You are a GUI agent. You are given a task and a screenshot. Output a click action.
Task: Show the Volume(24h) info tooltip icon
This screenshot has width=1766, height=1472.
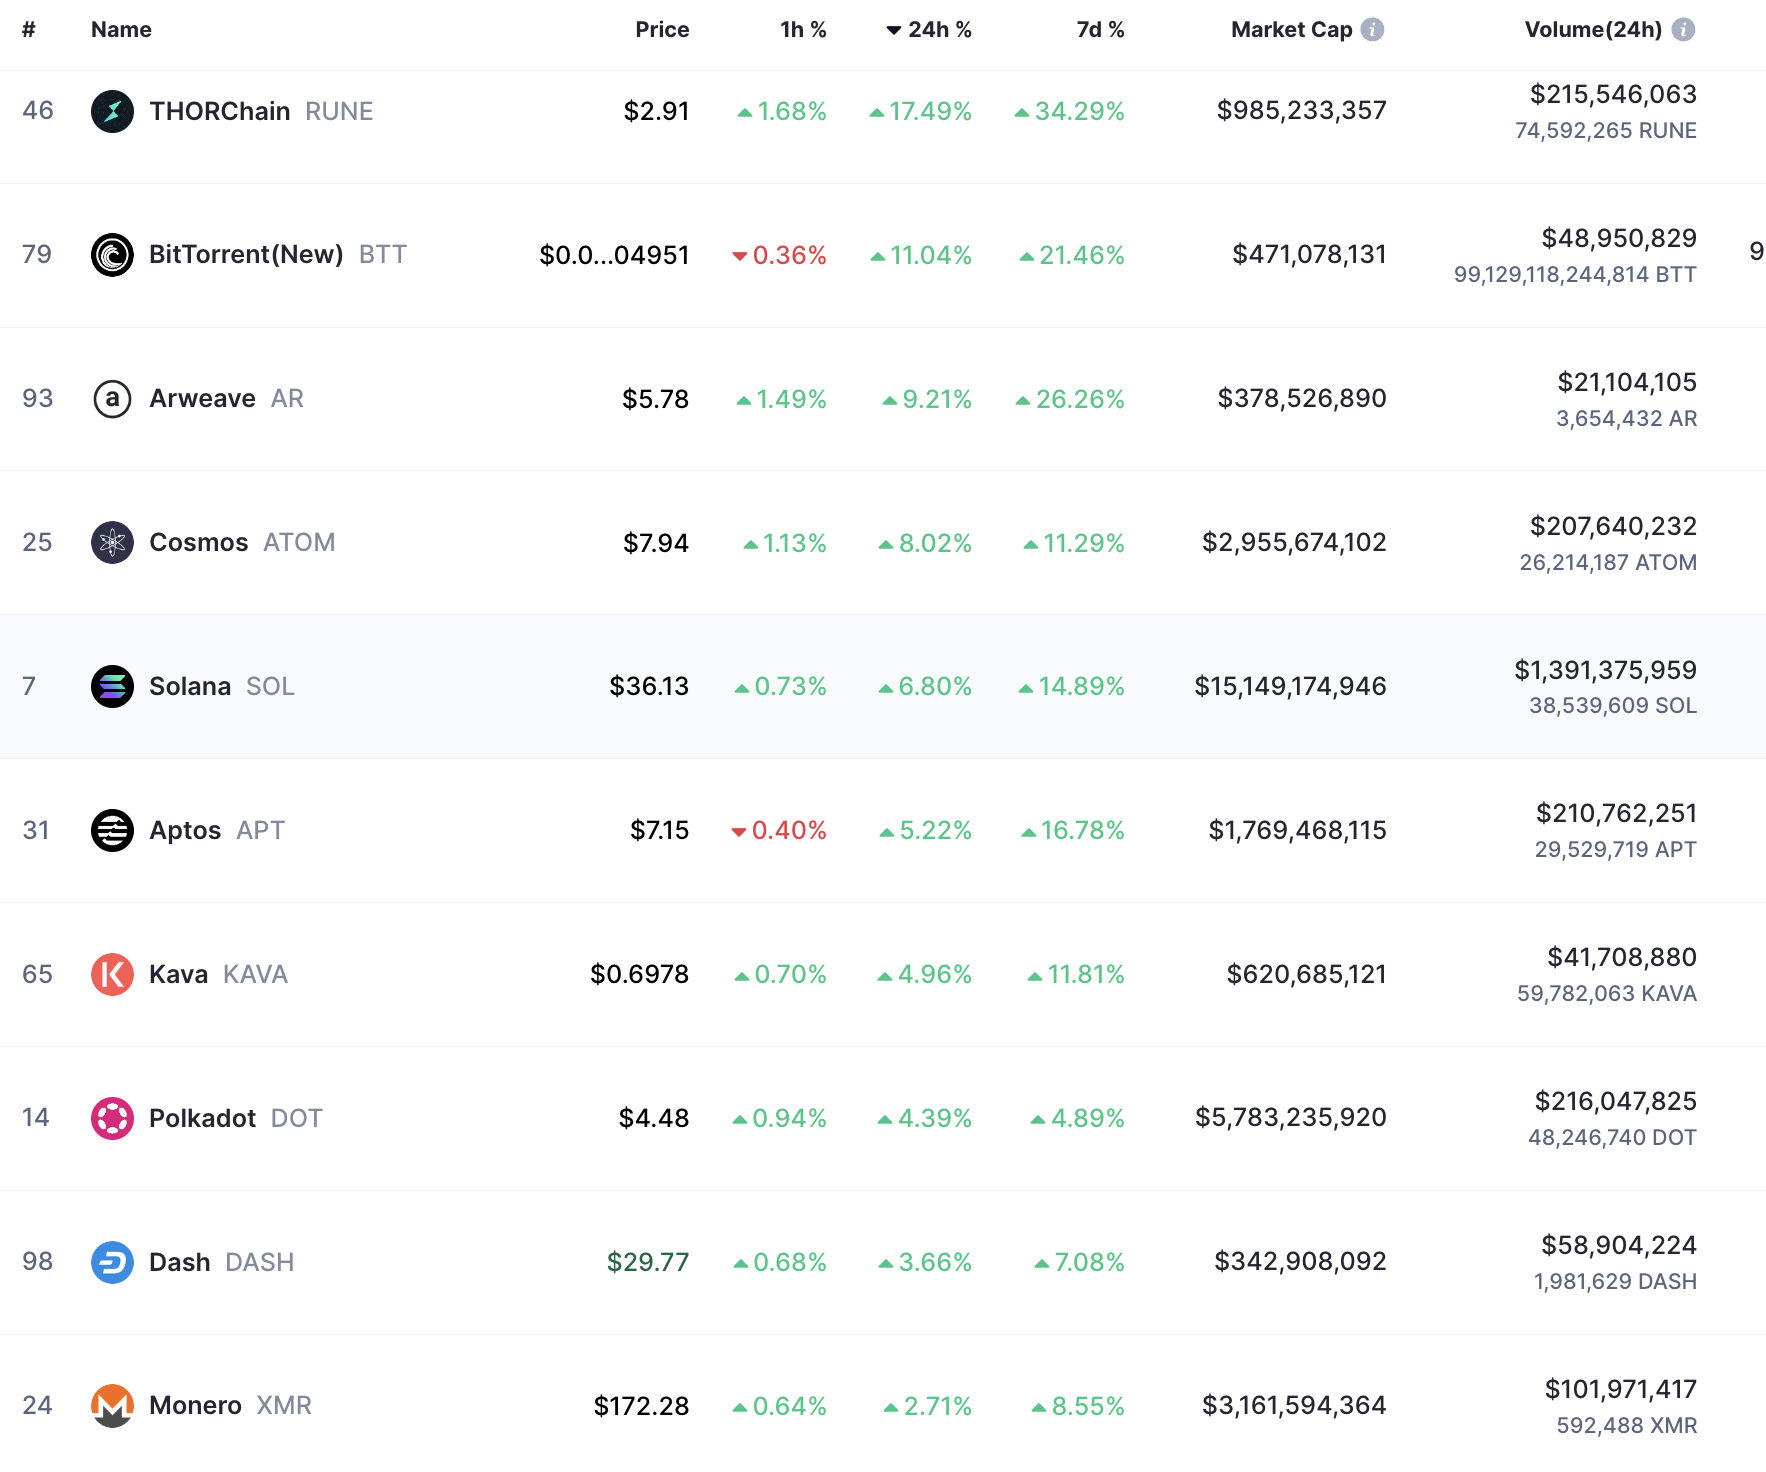click(x=1684, y=30)
